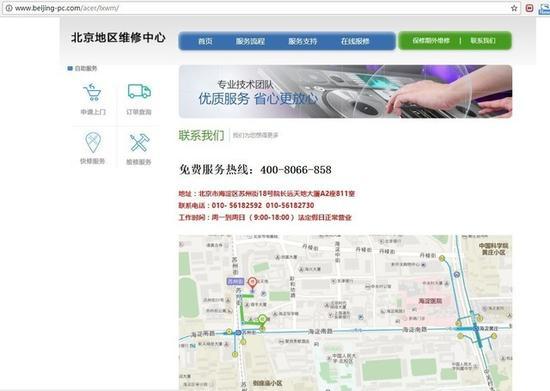
Task: Click the hotline number 400-8066-858
Action: 296,170
